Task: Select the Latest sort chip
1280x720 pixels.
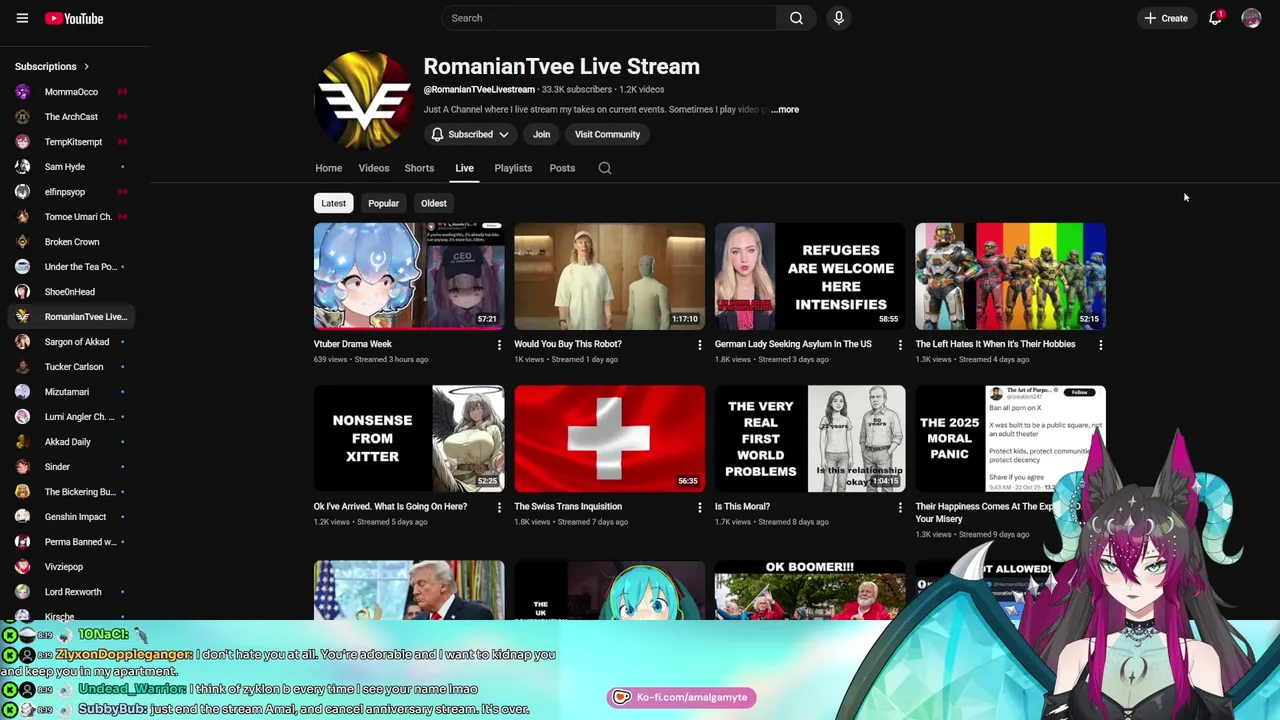Action: [333, 203]
